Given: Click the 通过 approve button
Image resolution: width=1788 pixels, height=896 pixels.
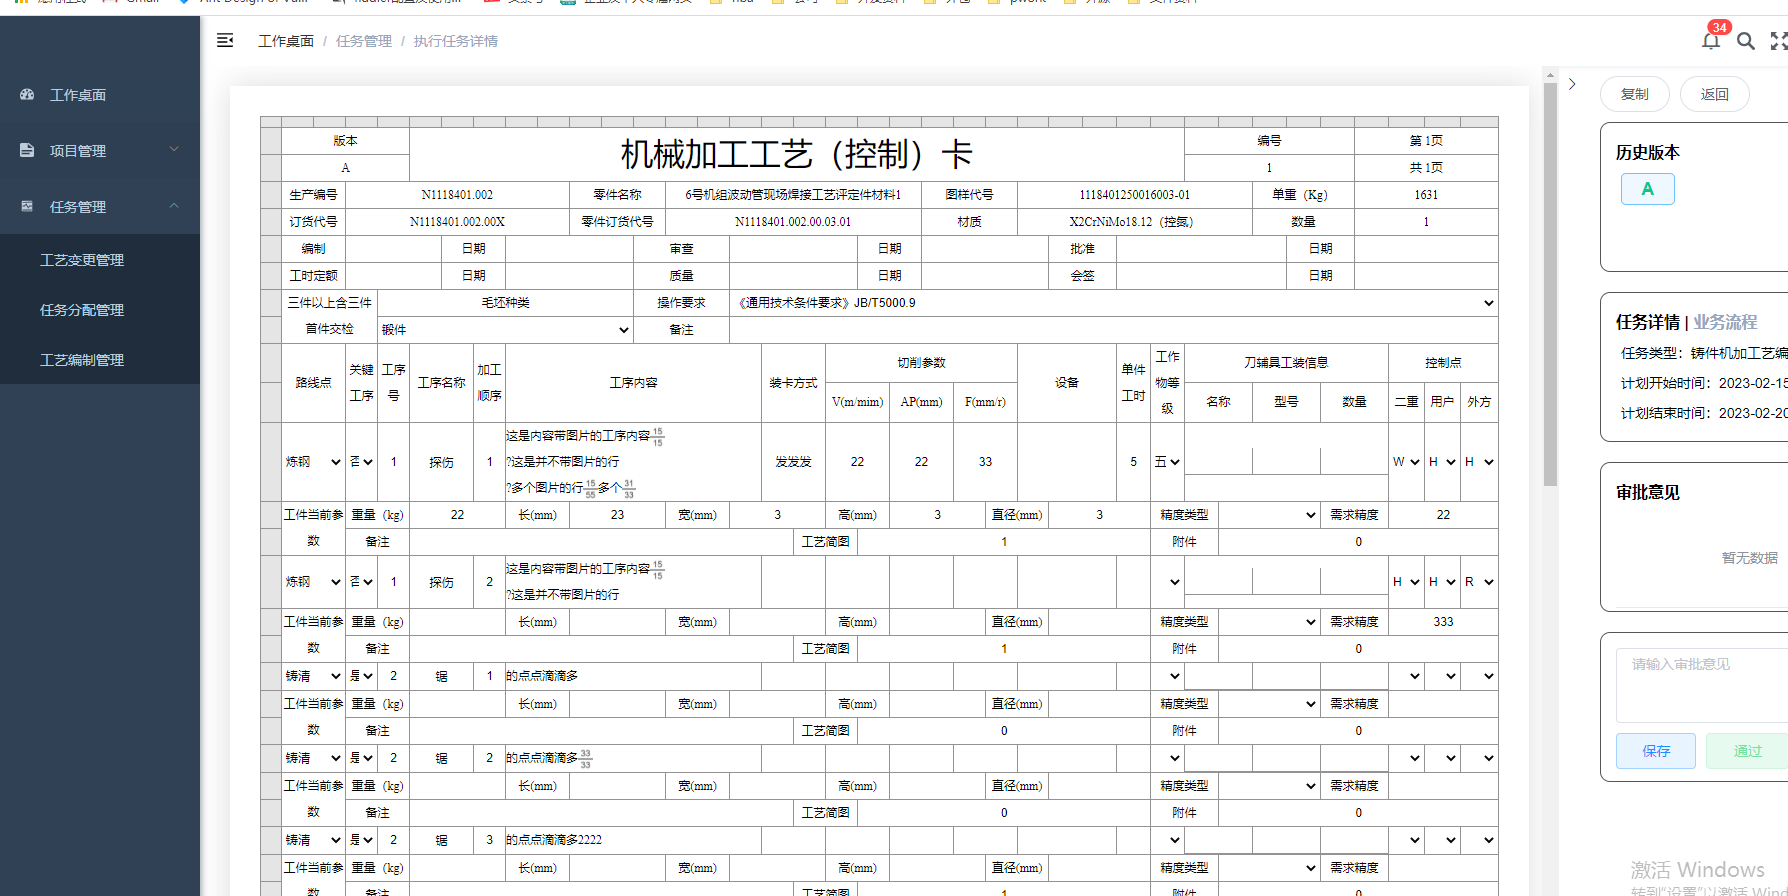Looking at the screenshot, I should (x=1748, y=751).
